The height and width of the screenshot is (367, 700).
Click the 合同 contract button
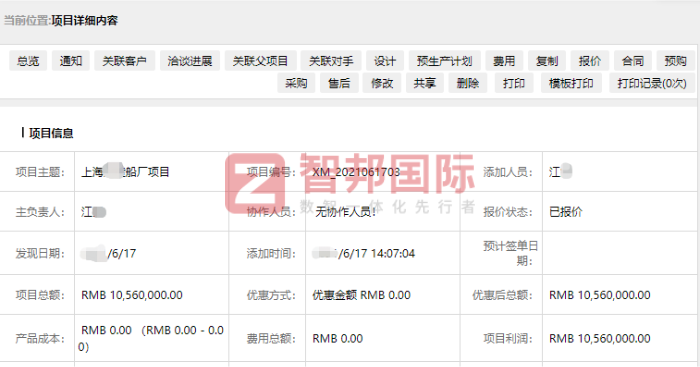(633, 61)
